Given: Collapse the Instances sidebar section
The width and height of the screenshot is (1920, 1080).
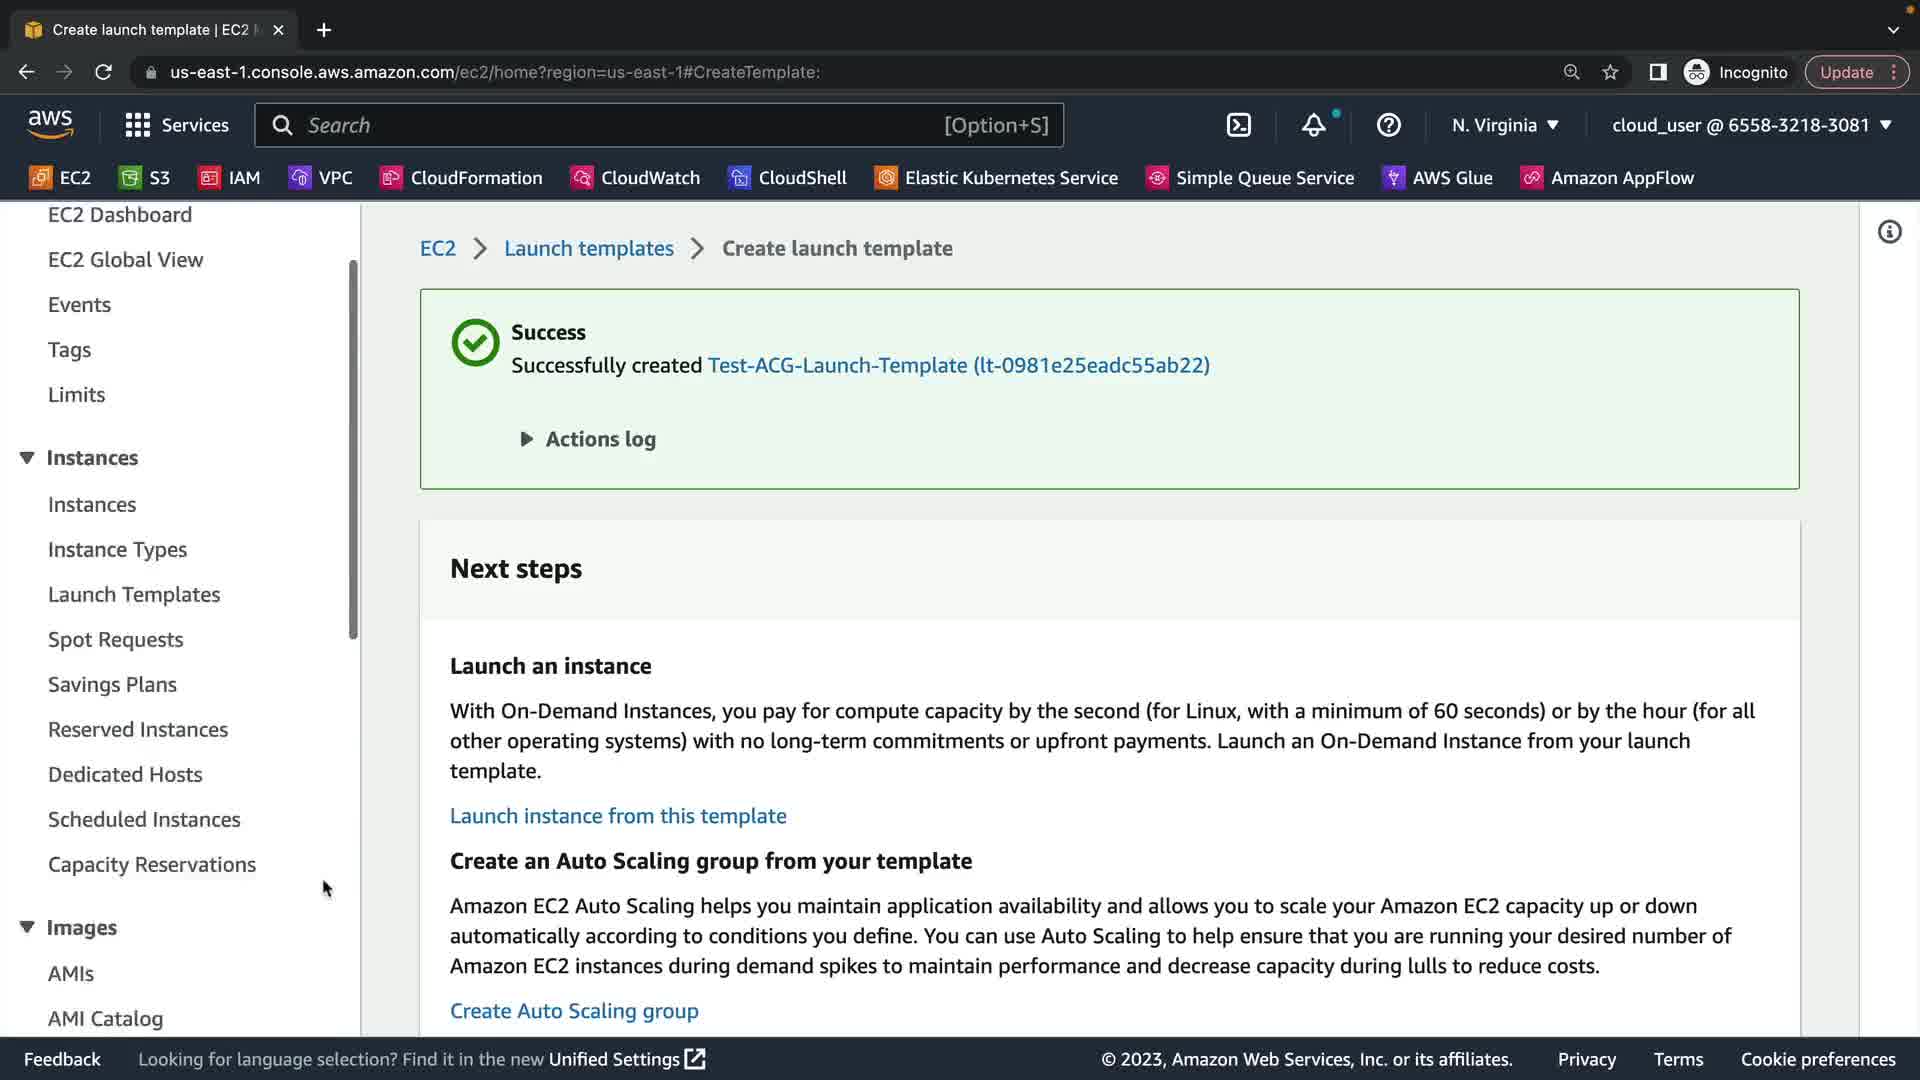Looking at the screenshot, I should point(27,458).
